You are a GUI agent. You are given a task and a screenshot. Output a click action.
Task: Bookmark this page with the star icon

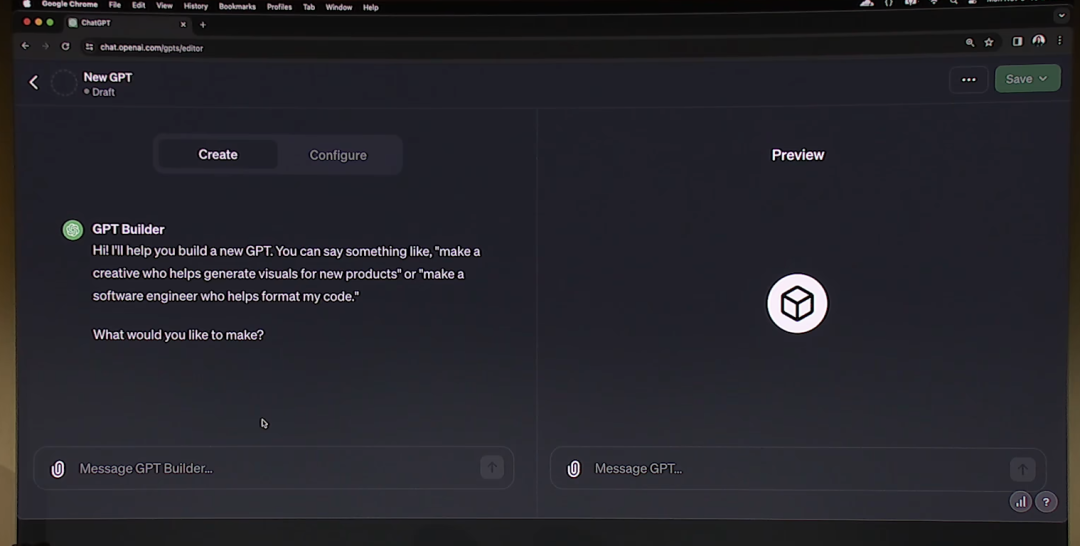click(989, 43)
